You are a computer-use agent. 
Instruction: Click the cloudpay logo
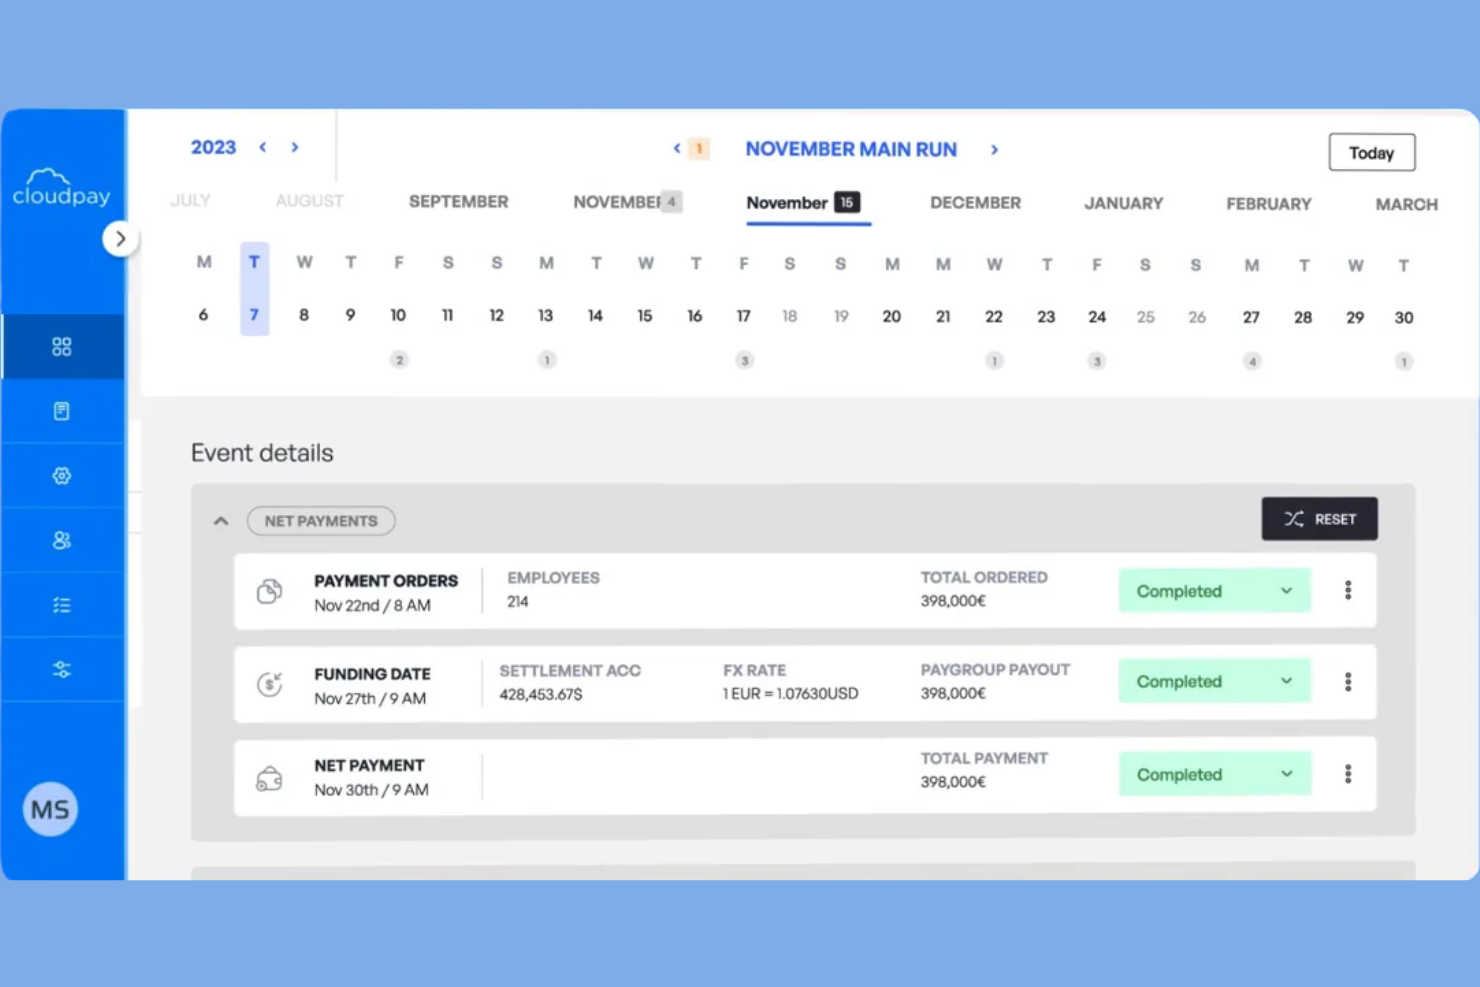tap(61, 187)
